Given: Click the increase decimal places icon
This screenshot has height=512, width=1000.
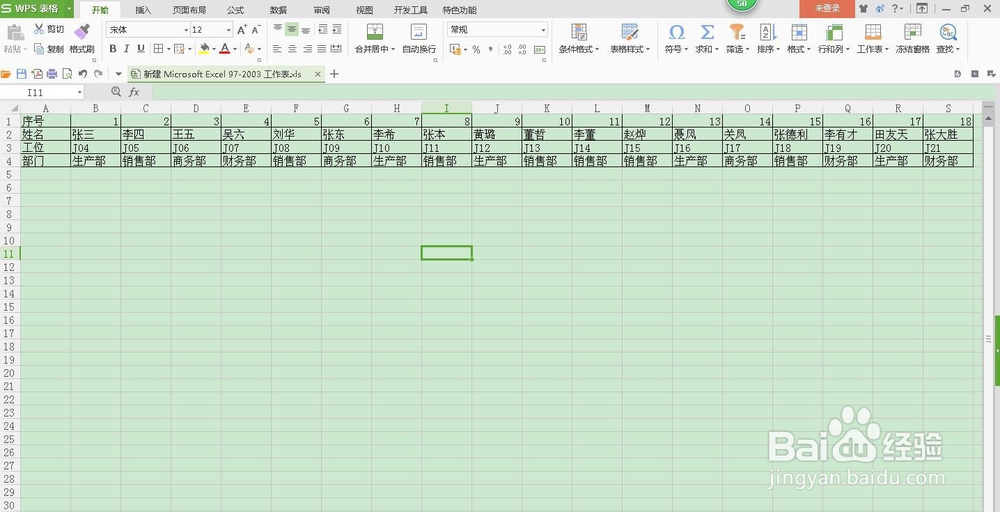Looking at the screenshot, I should [x=507, y=49].
